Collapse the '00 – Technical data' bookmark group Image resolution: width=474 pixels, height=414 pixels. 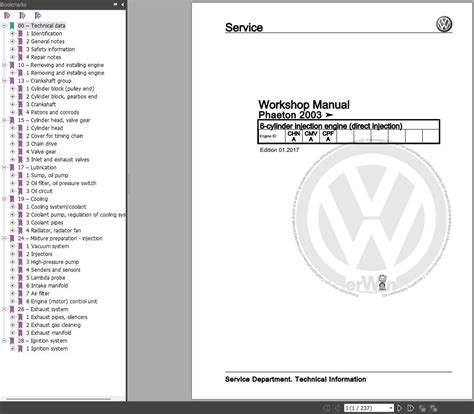[4, 26]
